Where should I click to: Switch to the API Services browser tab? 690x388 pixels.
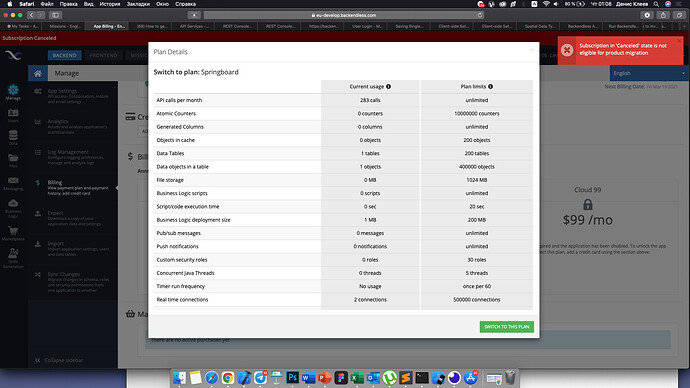(x=194, y=26)
